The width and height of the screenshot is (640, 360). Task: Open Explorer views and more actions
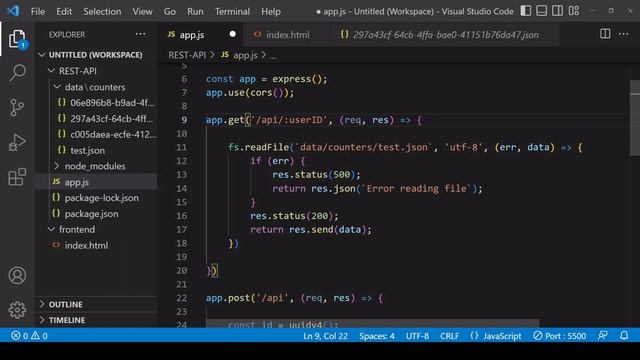click(140, 34)
